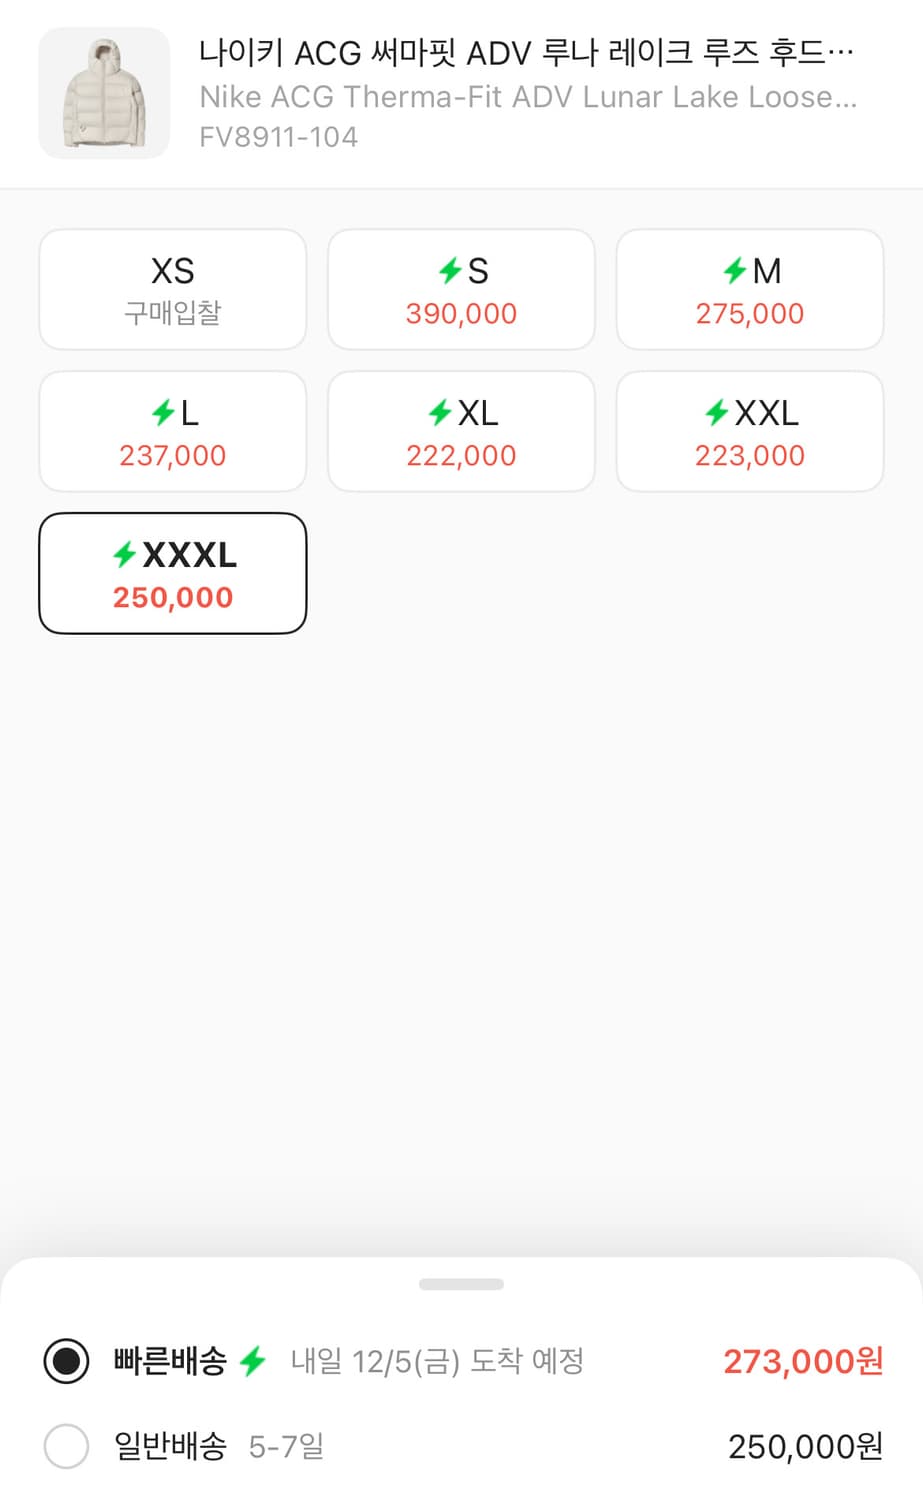Click the lightning icon on size S
Screen dimensions: 923x1500
point(450,270)
